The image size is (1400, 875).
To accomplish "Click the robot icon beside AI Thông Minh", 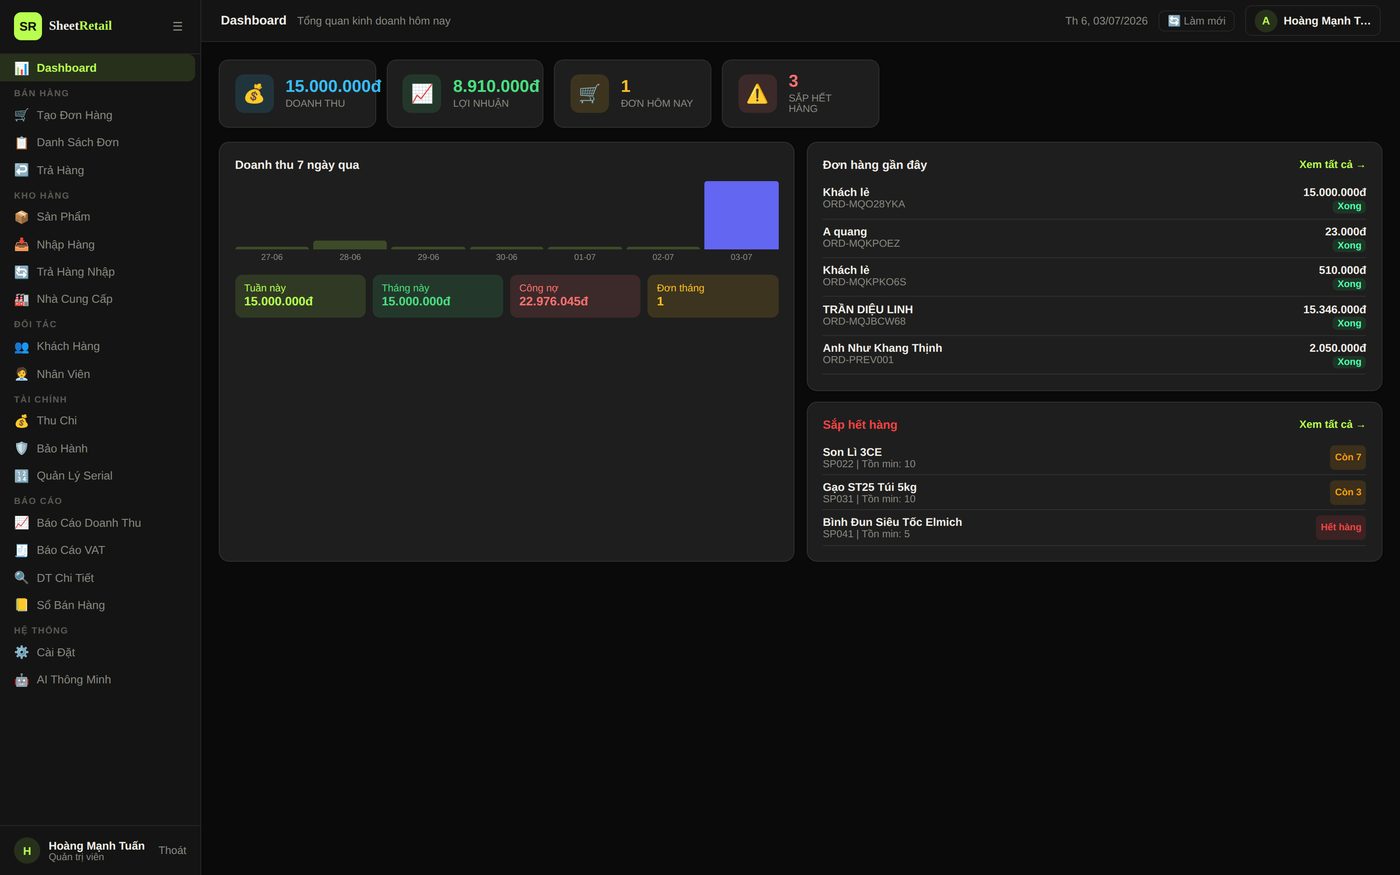I will pyautogui.click(x=21, y=680).
